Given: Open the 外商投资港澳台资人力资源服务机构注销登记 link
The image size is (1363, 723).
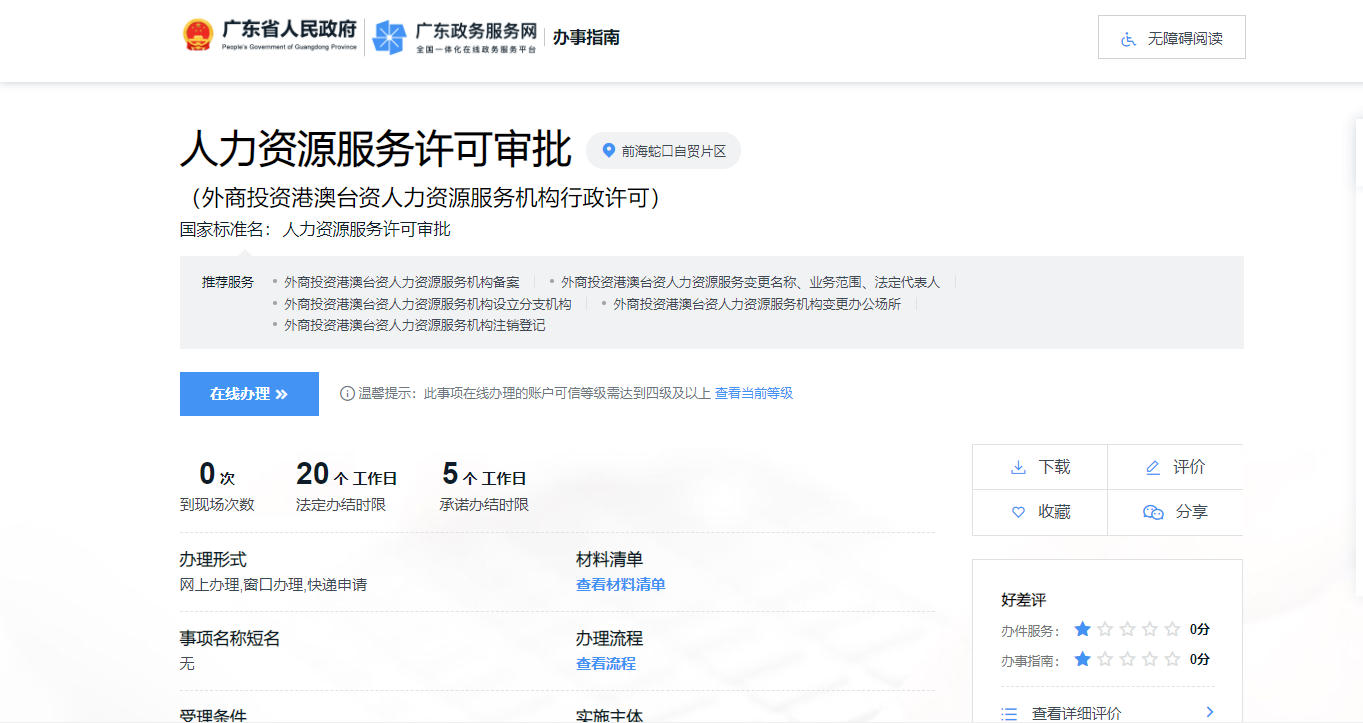Looking at the screenshot, I should coord(417,325).
